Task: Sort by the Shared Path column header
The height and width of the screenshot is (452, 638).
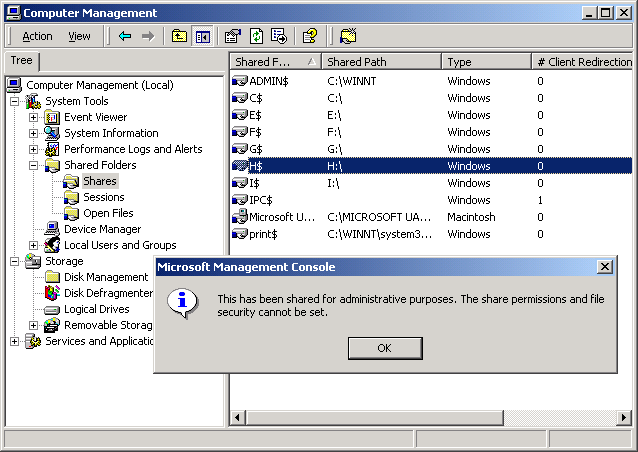Action: 380,62
